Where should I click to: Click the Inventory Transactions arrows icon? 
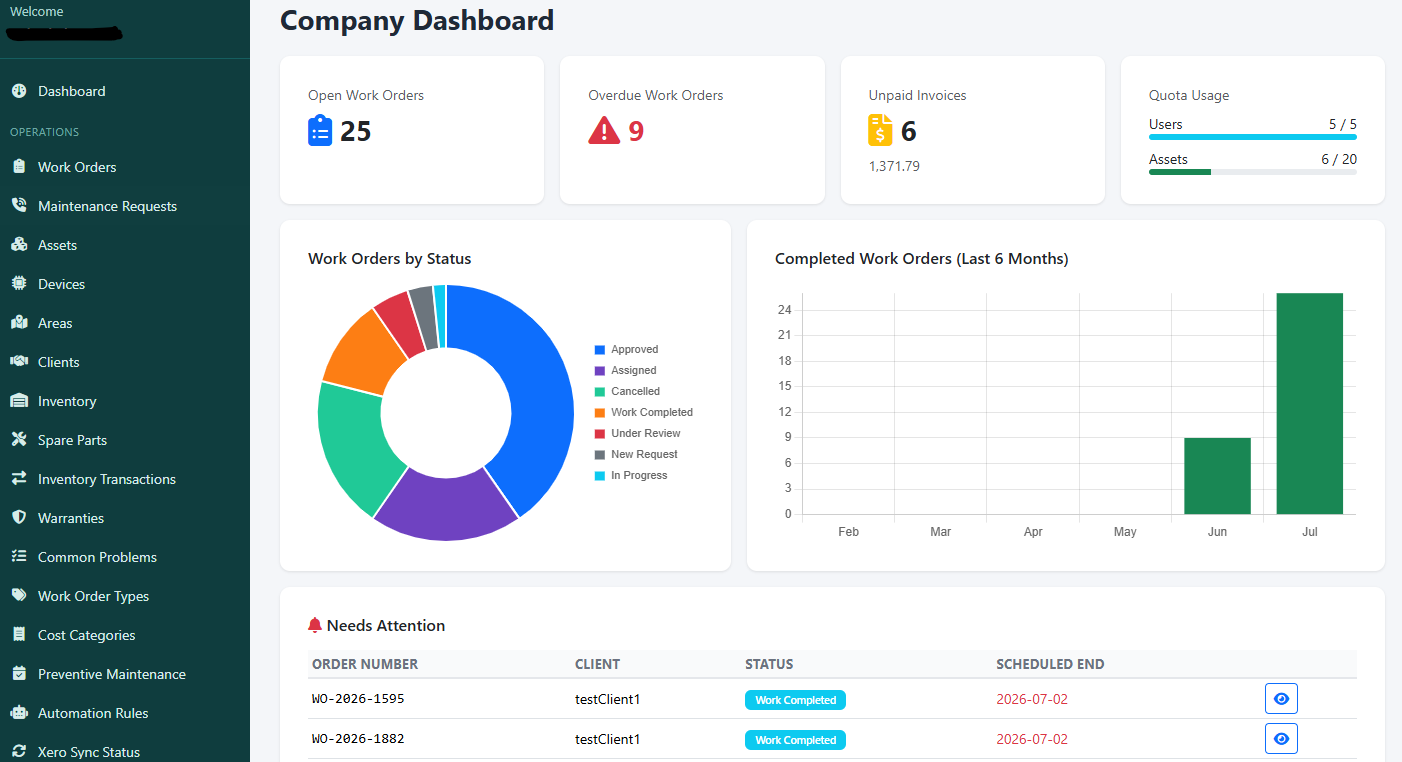(x=18, y=479)
